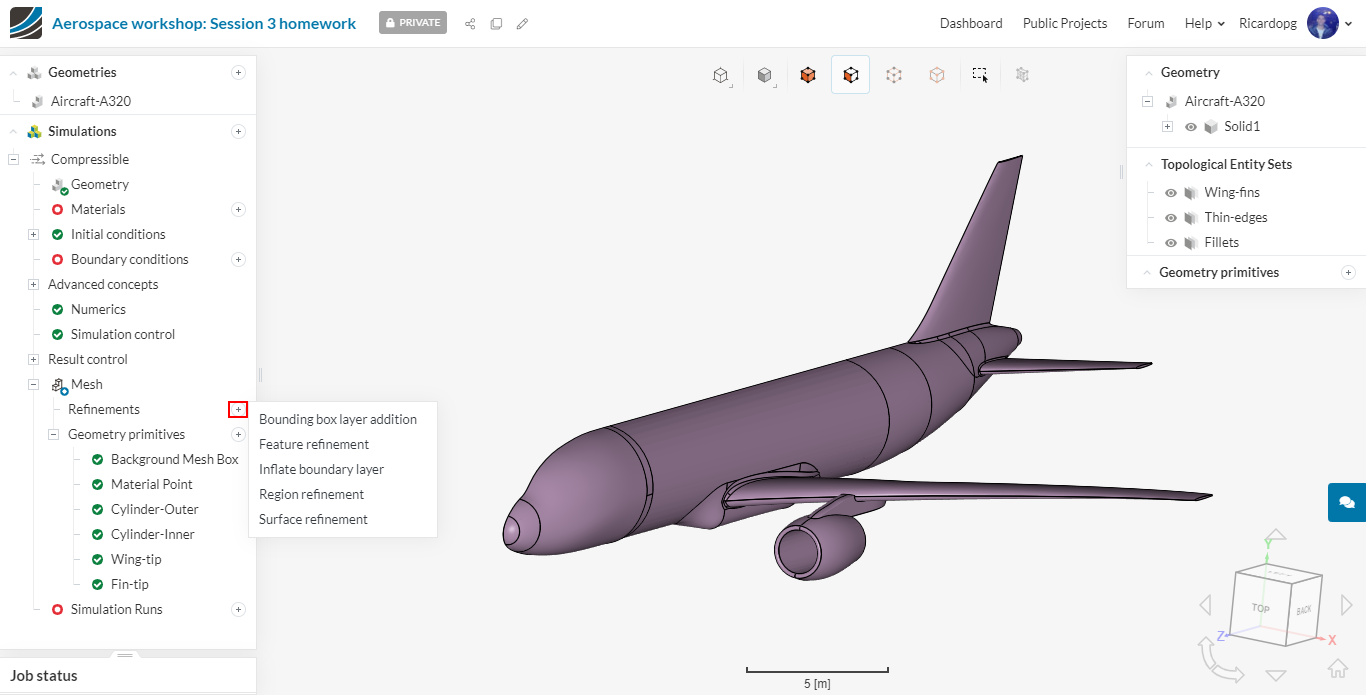Image resolution: width=1366 pixels, height=695 pixels.
Task: Open the Public Projects page
Action: [1064, 23]
